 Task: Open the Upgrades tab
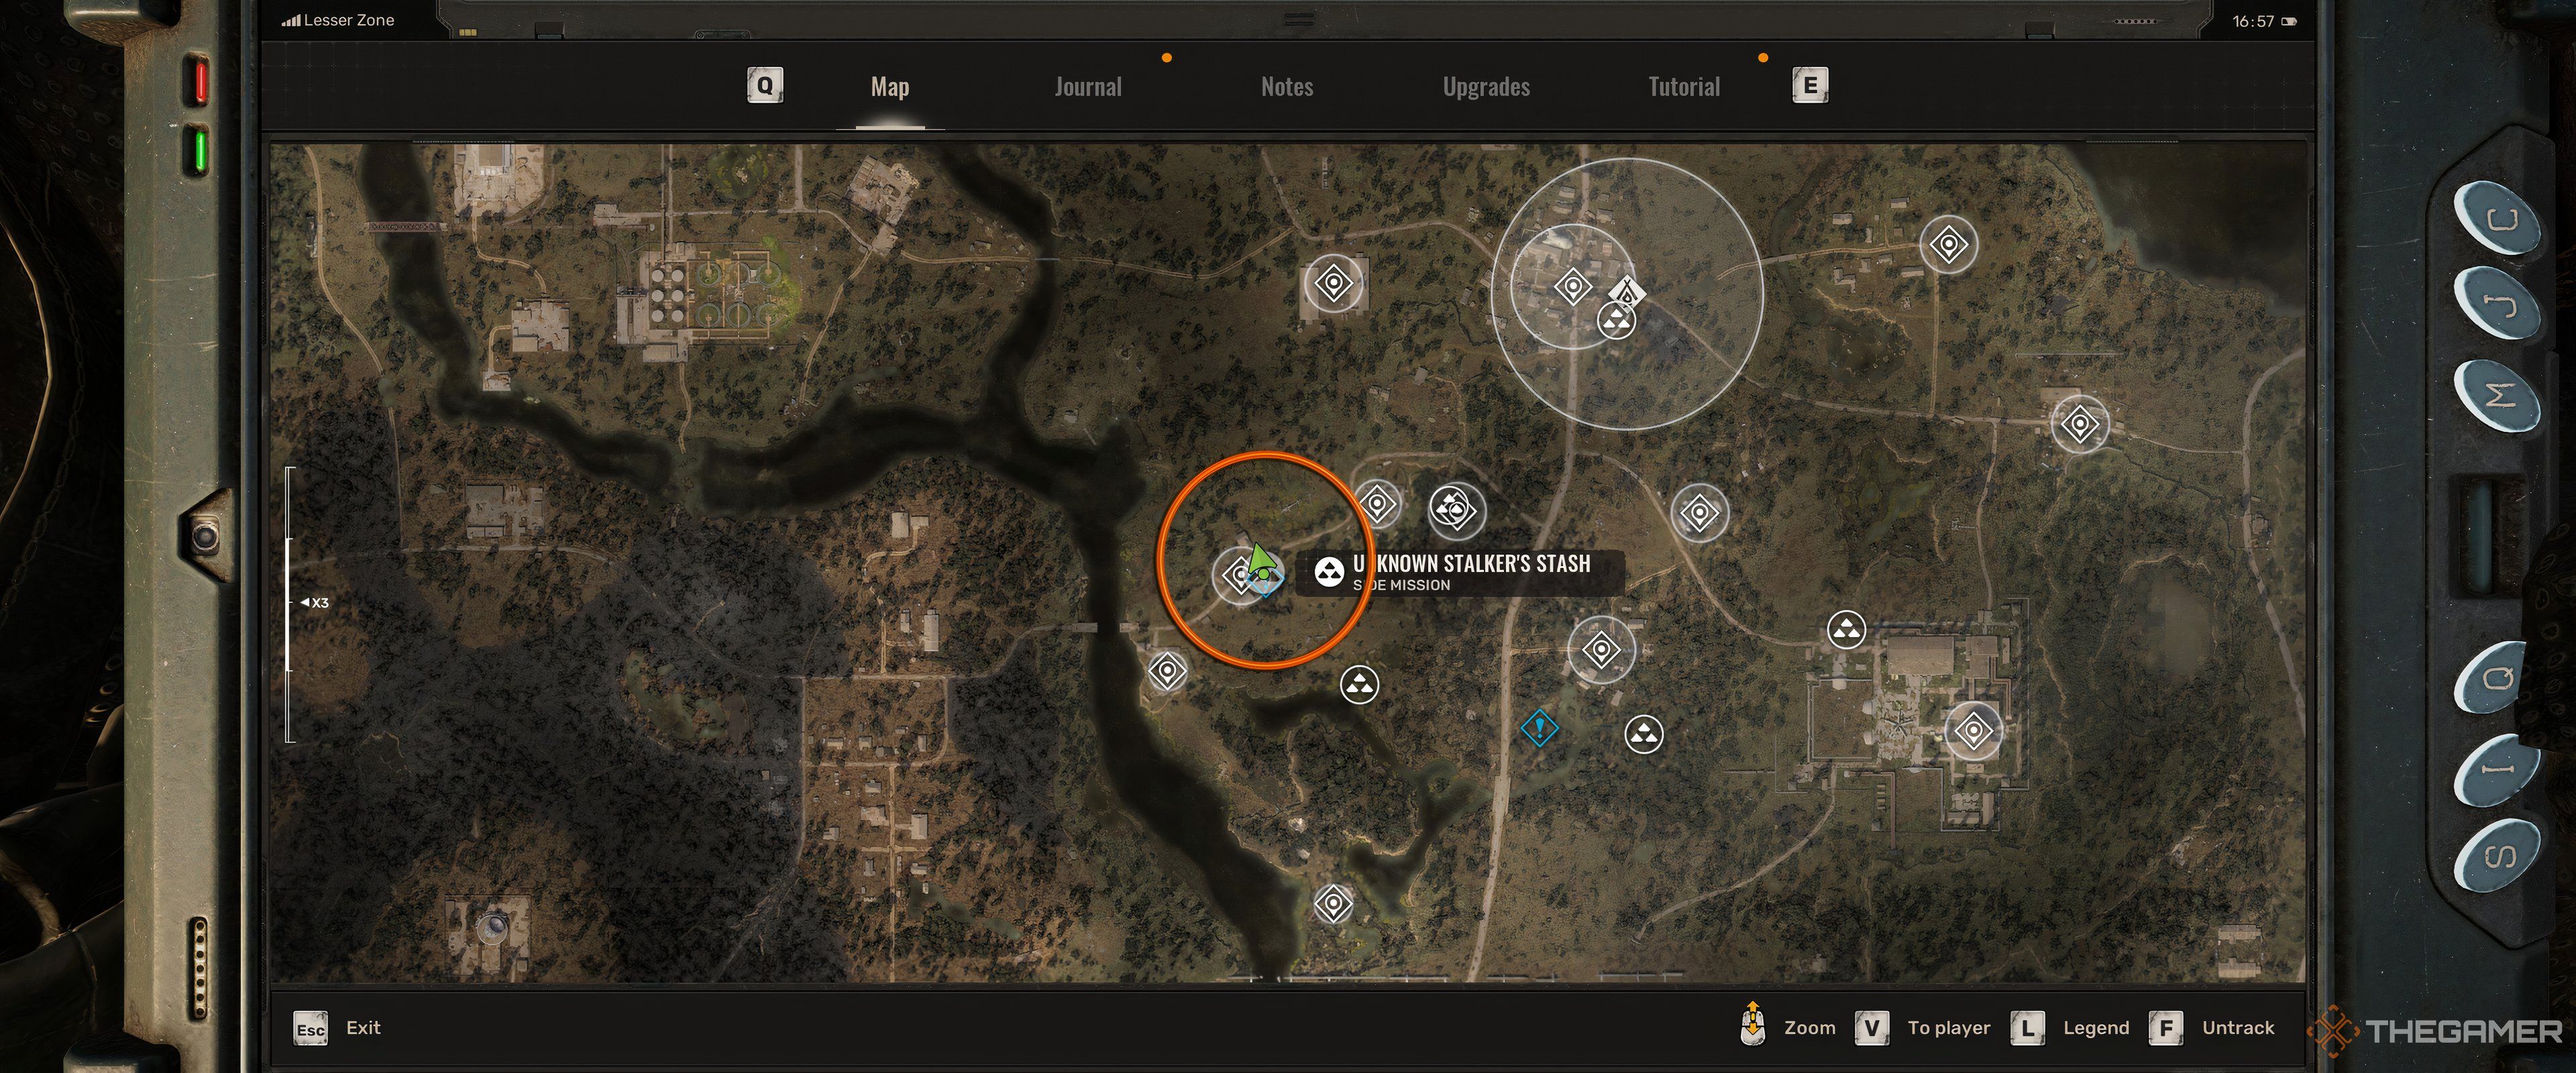(x=1483, y=85)
